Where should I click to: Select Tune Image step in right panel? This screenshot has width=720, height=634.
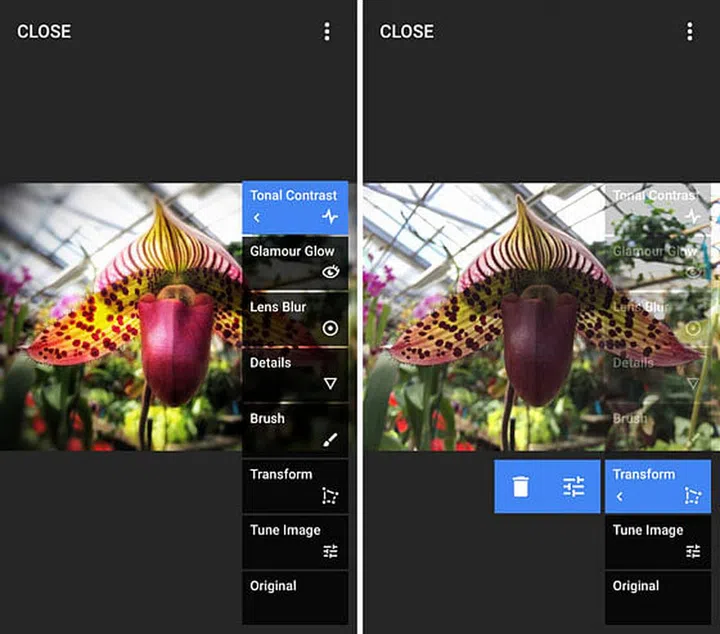657,541
